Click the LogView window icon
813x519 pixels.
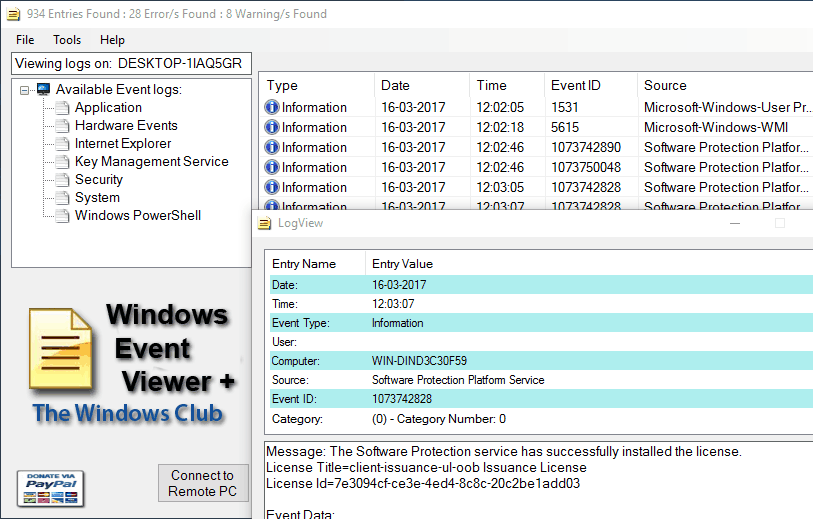coord(264,223)
